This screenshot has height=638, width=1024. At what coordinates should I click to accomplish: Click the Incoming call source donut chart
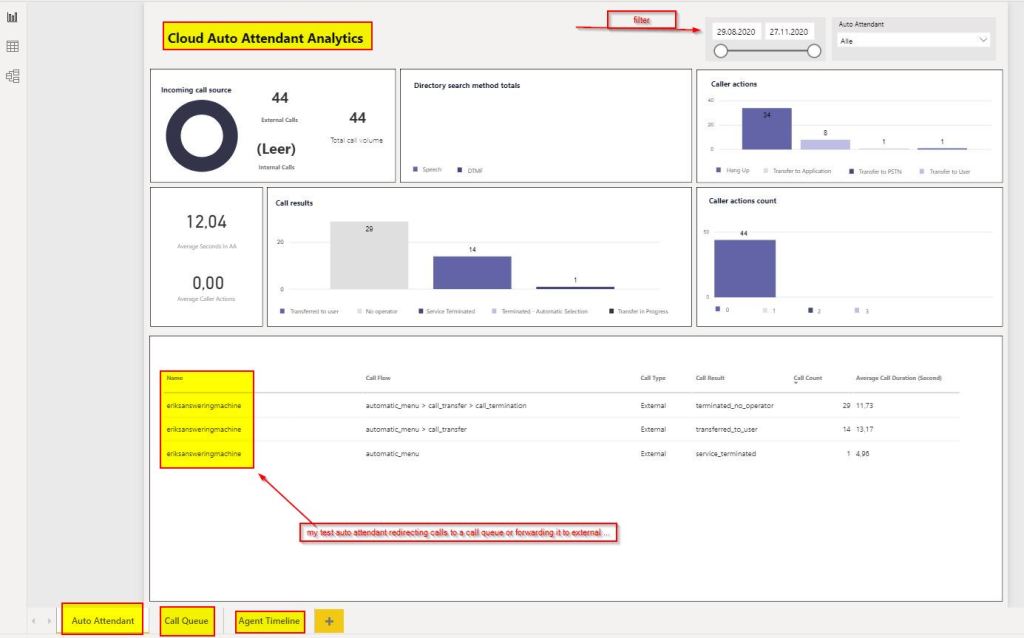point(201,136)
